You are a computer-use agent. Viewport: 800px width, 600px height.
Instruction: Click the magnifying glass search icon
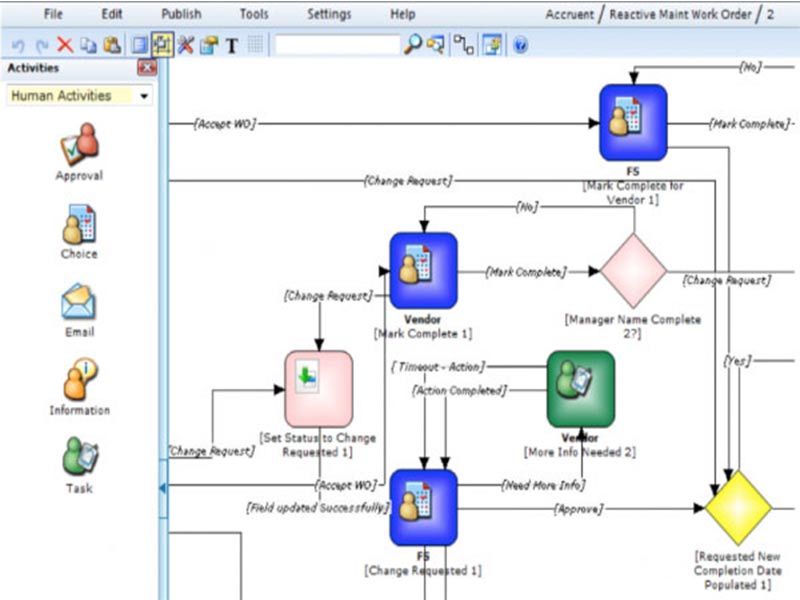pyautogui.click(x=412, y=45)
